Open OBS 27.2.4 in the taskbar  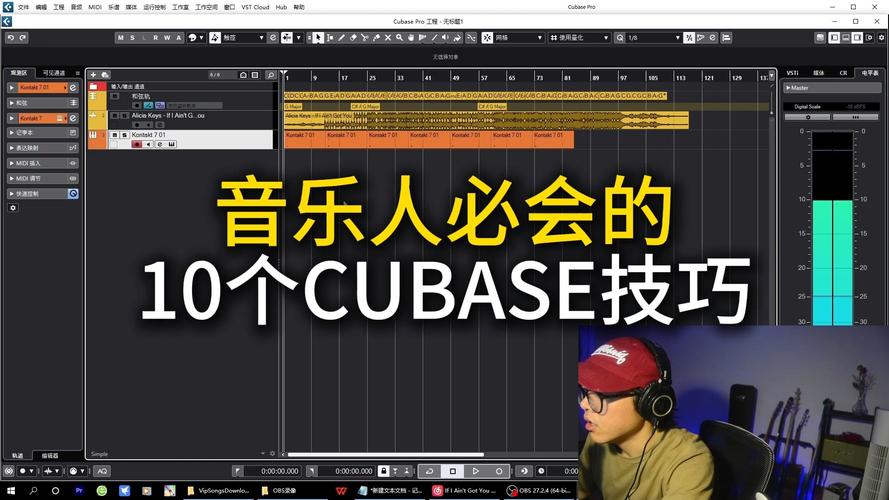coord(539,490)
